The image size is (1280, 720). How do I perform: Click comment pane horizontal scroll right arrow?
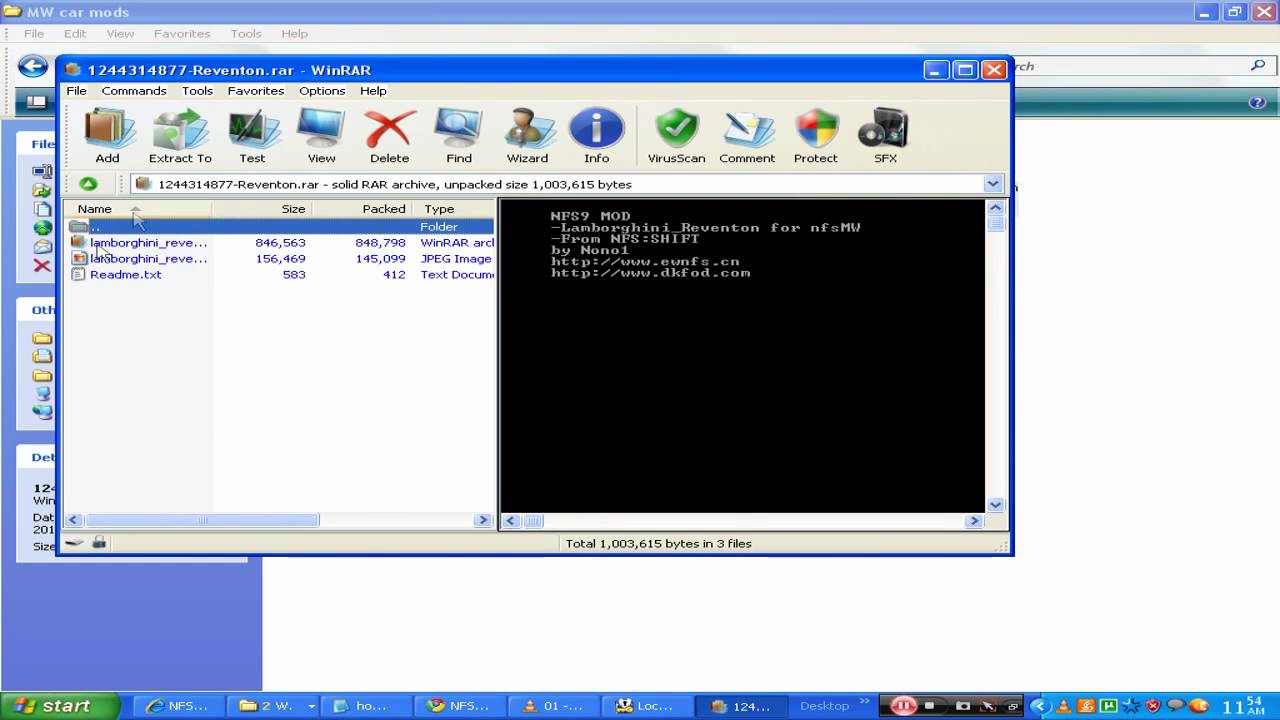coord(974,521)
